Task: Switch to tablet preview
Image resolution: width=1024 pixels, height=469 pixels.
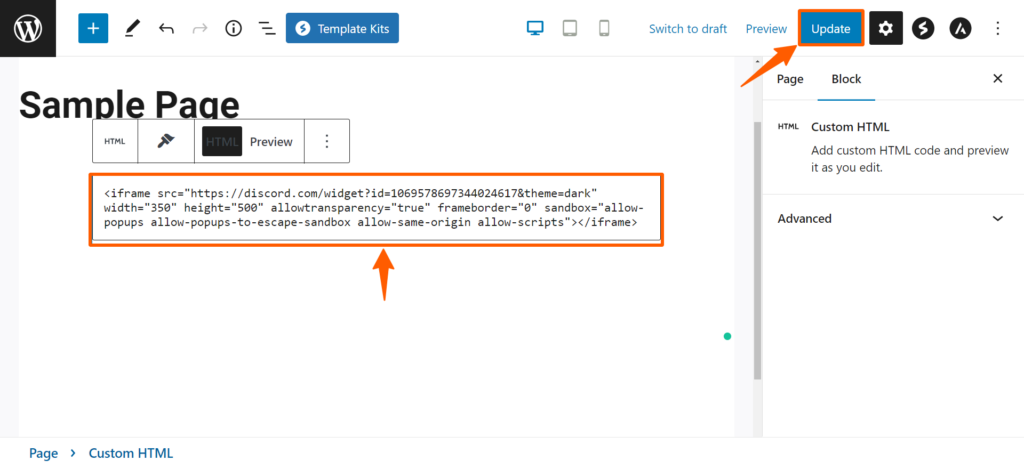Action: tap(570, 29)
